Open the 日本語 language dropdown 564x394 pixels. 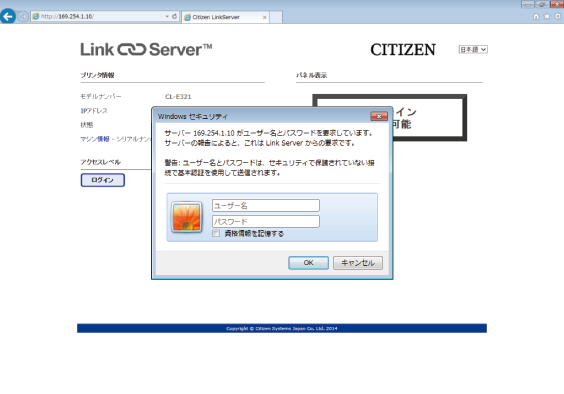point(473,49)
